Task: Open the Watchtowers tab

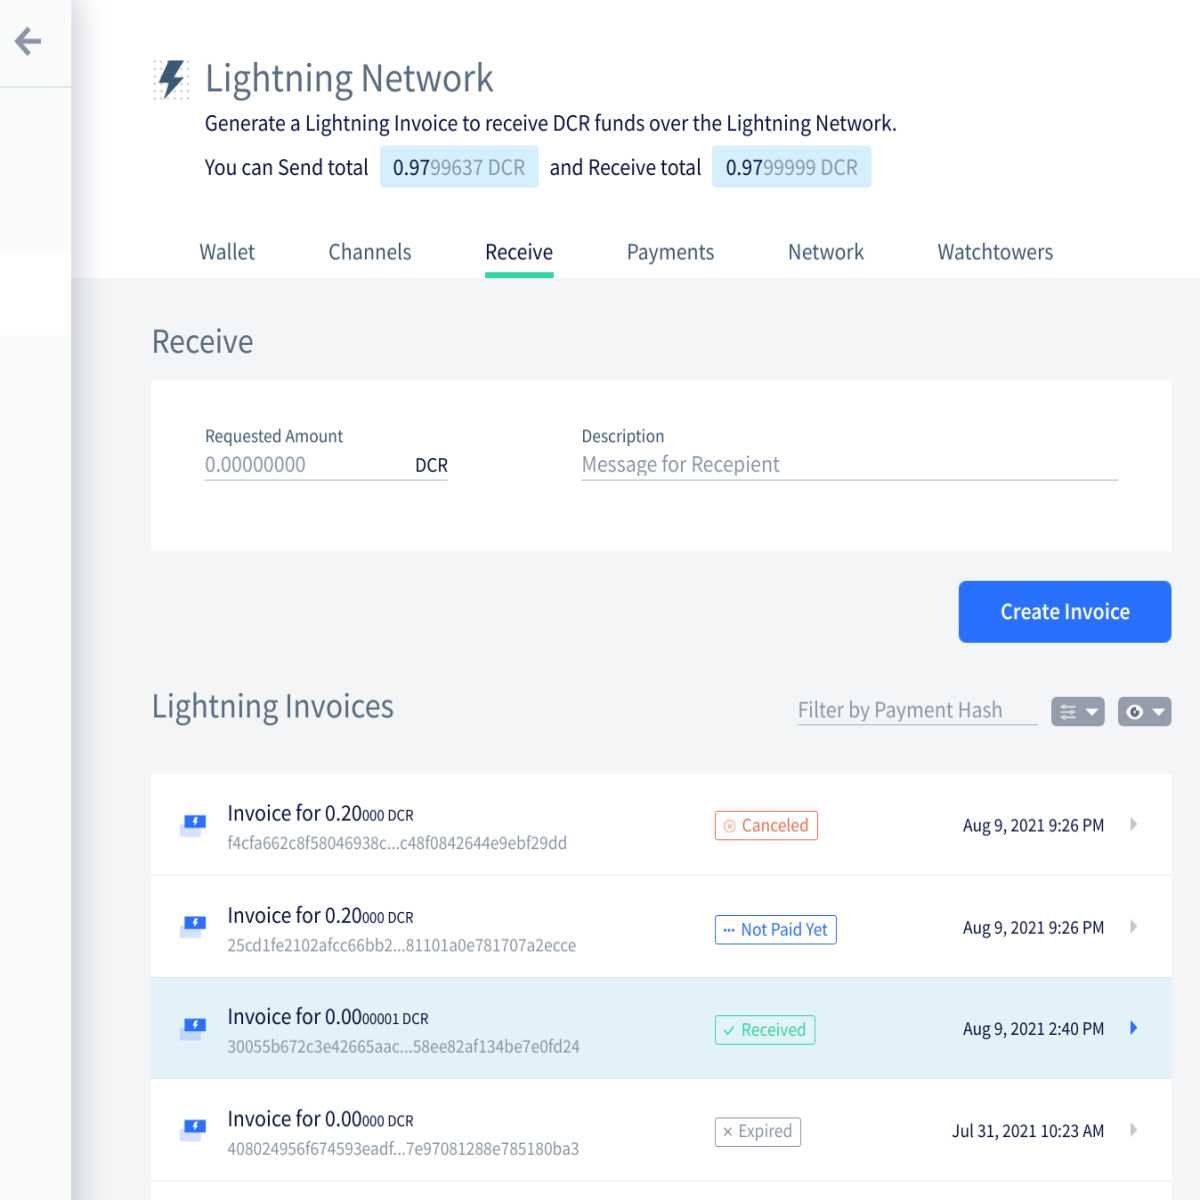Action: click(995, 252)
